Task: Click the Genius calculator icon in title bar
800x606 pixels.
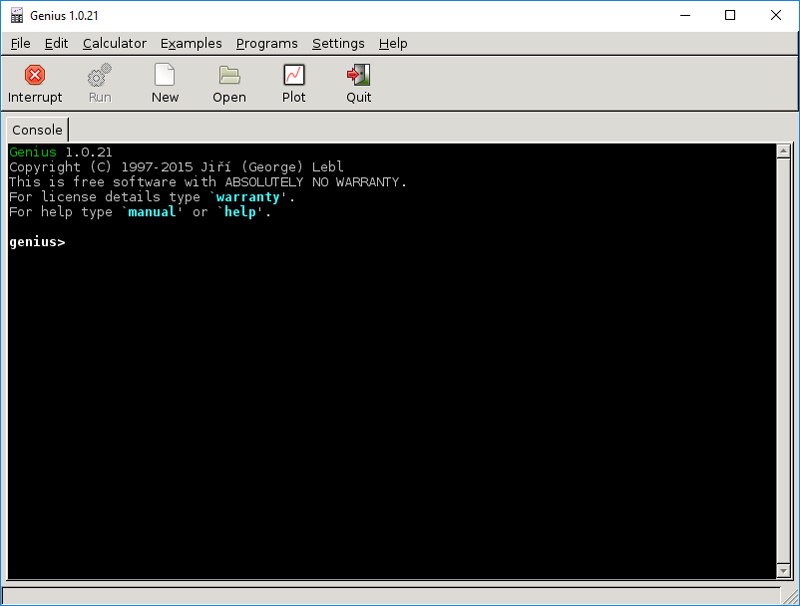Action: point(16,16)
